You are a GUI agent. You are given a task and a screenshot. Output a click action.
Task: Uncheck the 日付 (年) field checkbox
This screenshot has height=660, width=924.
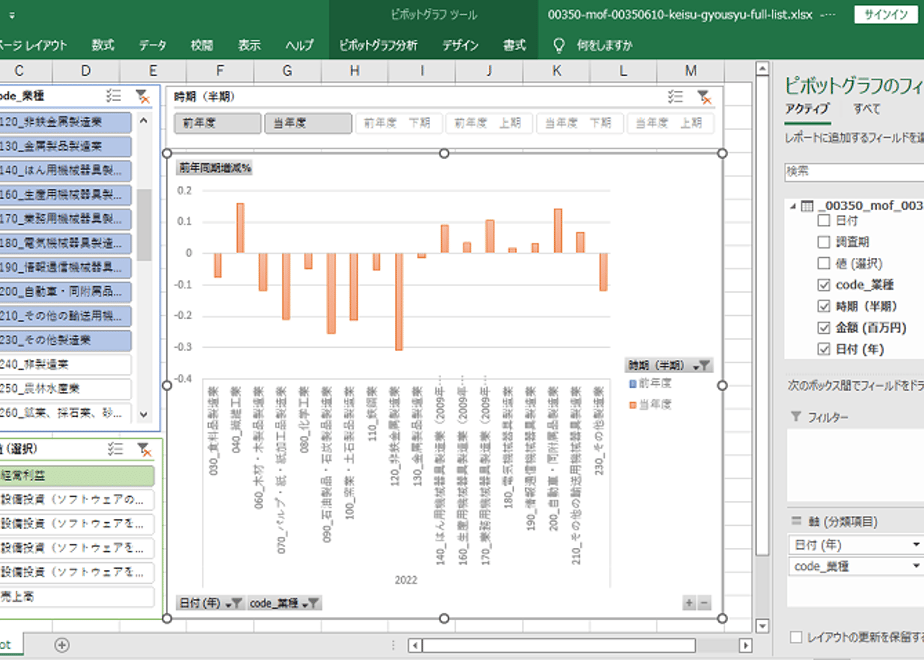point(824,349)
